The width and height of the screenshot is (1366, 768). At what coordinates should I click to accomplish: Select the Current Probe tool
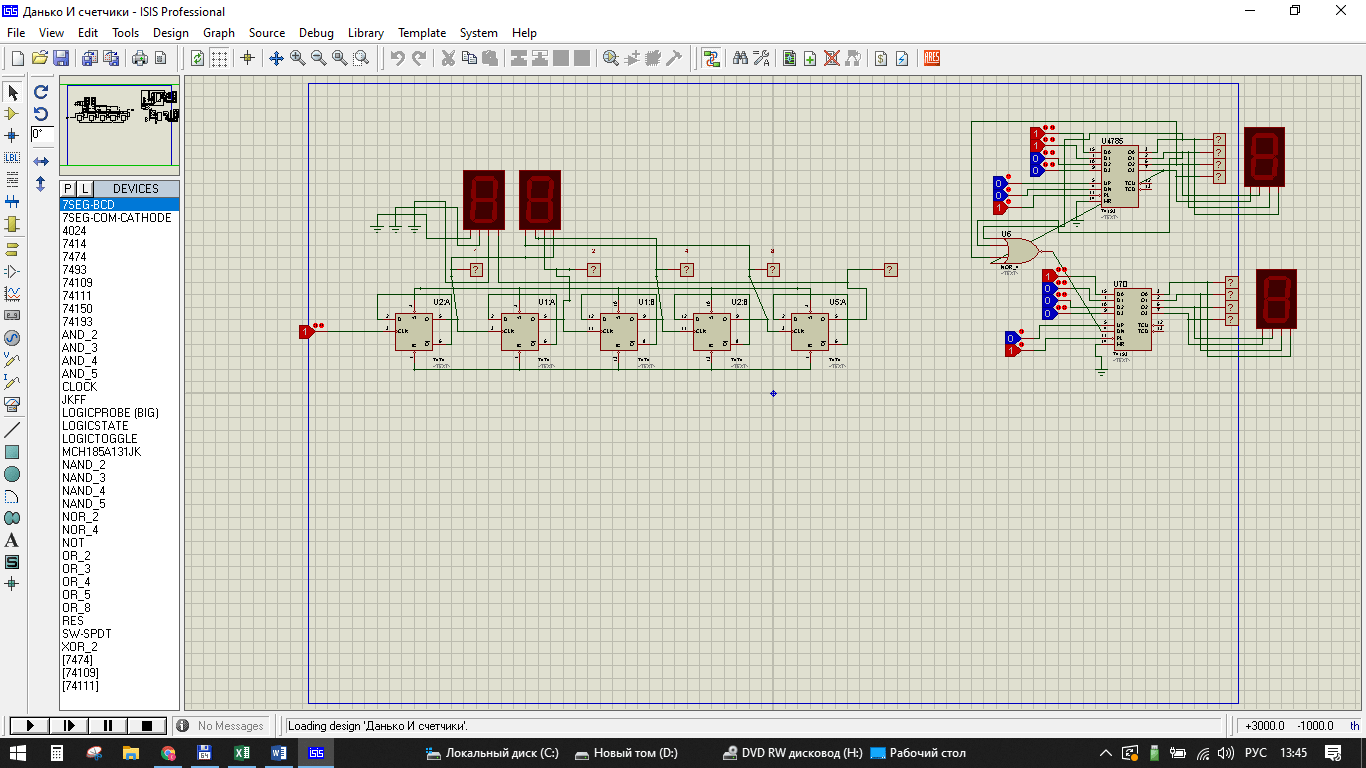pos(13,382)
